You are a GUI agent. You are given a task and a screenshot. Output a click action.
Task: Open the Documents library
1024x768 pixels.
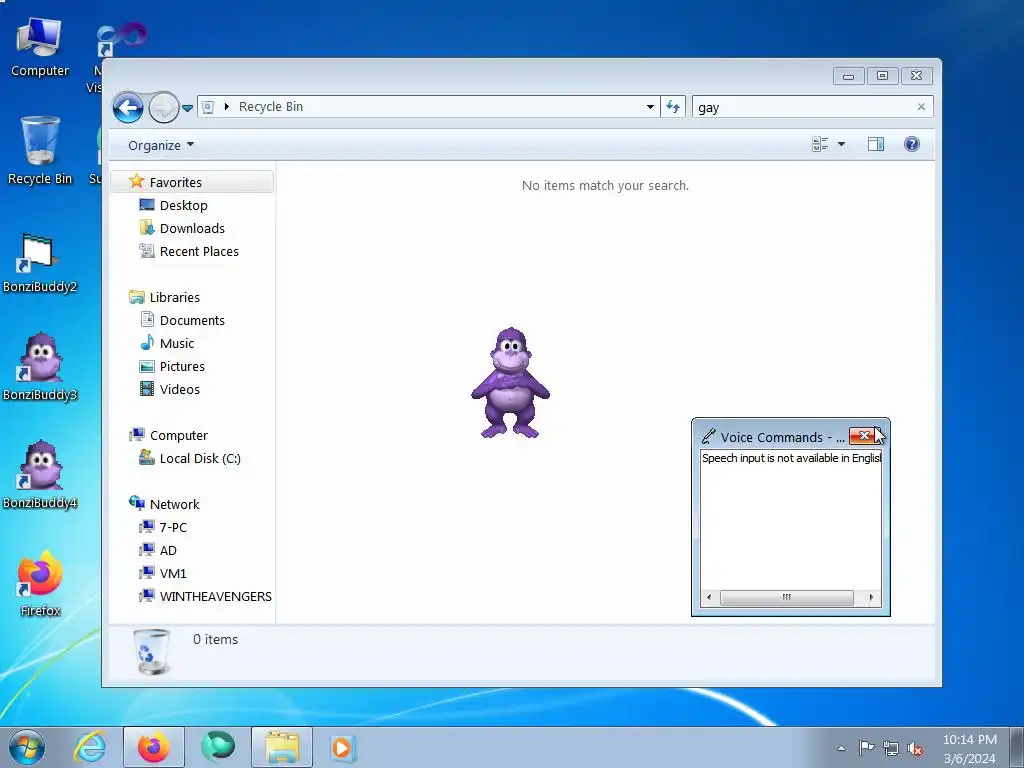[x=192, y=320]
